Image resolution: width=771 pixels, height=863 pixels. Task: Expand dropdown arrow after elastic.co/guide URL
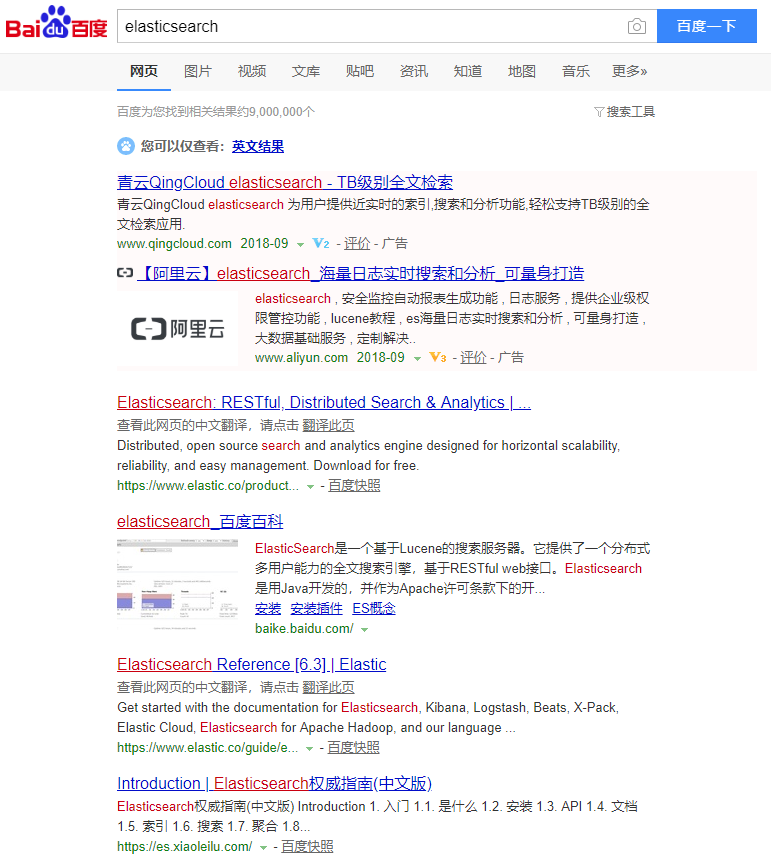click(x=309, y=749)
